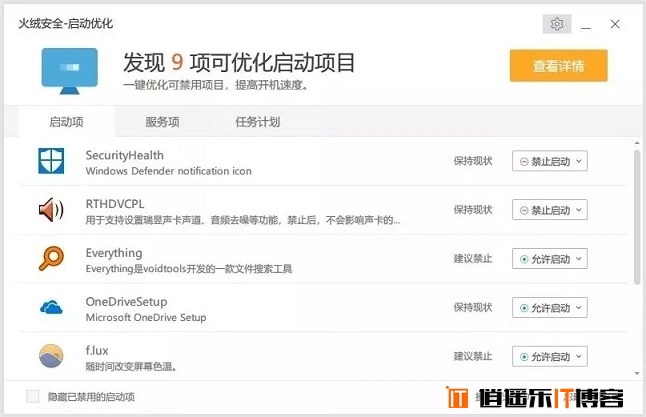The width and height of the screenshot is (646, 417).
Task: Click 保持现状 label in OneDriveSetup row
Action: [x=473, y=308]
